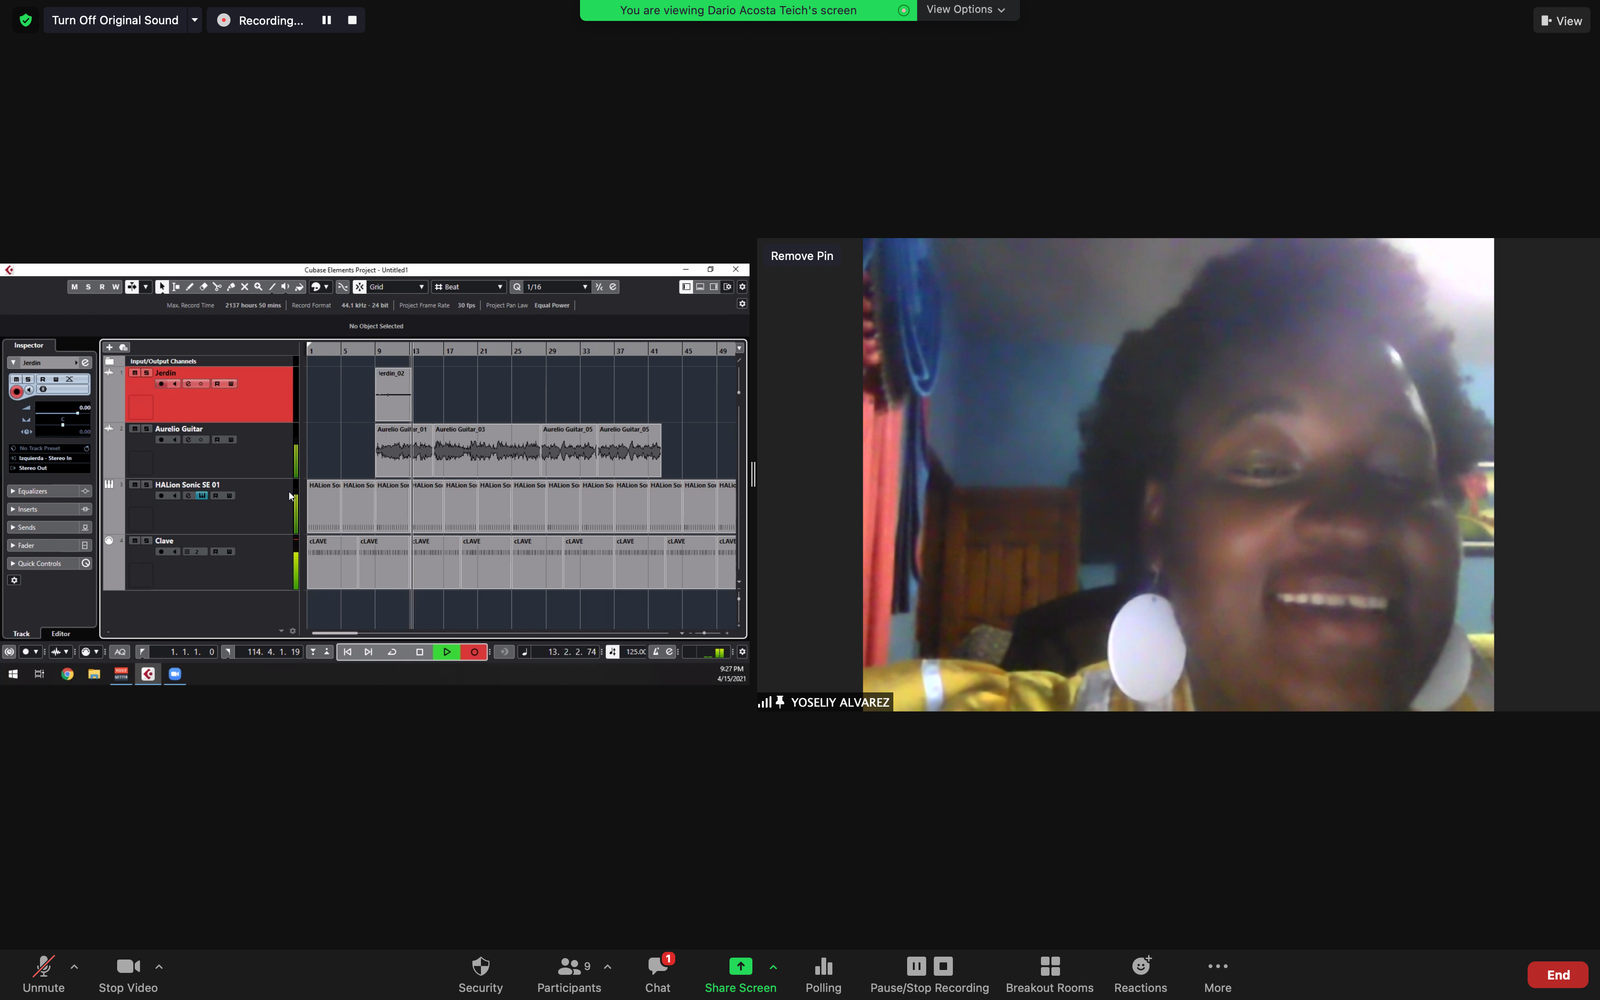Click Yoseliy Alvarez's video tile
Viewport: 1600px width, 1000px height.
(1178, 474)
